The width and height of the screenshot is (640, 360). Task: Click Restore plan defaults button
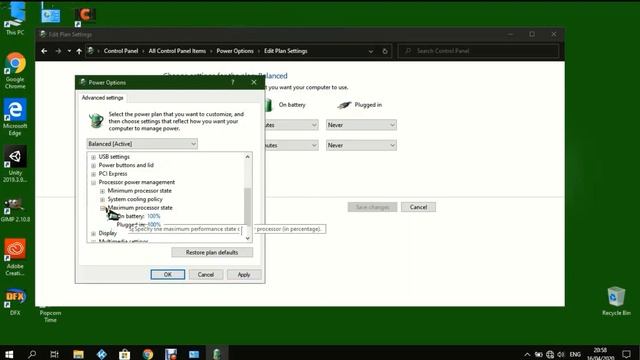212,252
